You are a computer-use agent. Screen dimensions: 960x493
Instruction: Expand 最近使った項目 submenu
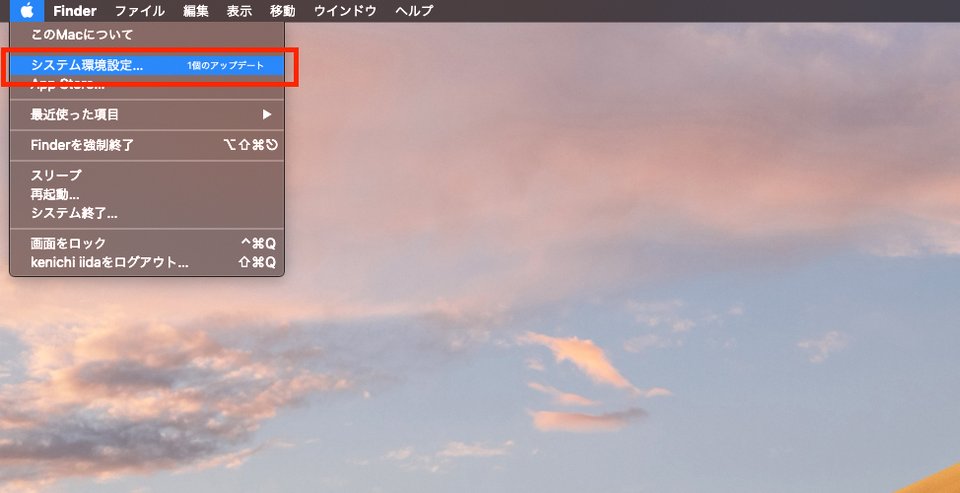[147, 115]
